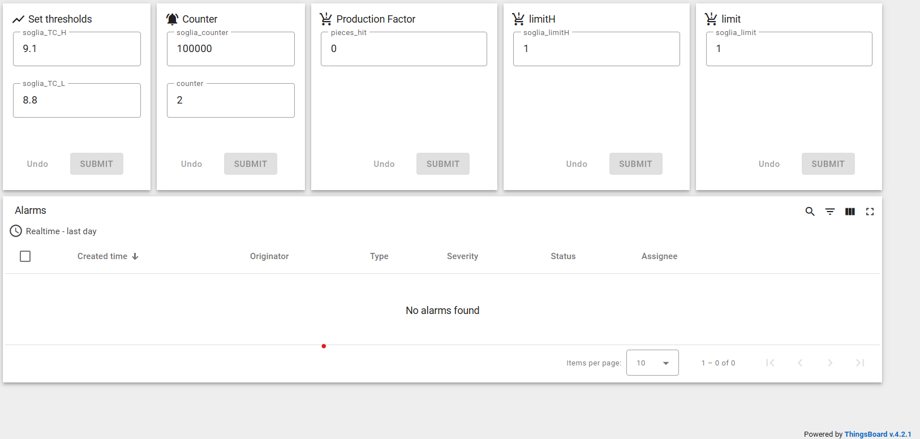Submit the Set thresholds form
The width and height of the screenshot is (920, 439).
click(x=97, y=164)
